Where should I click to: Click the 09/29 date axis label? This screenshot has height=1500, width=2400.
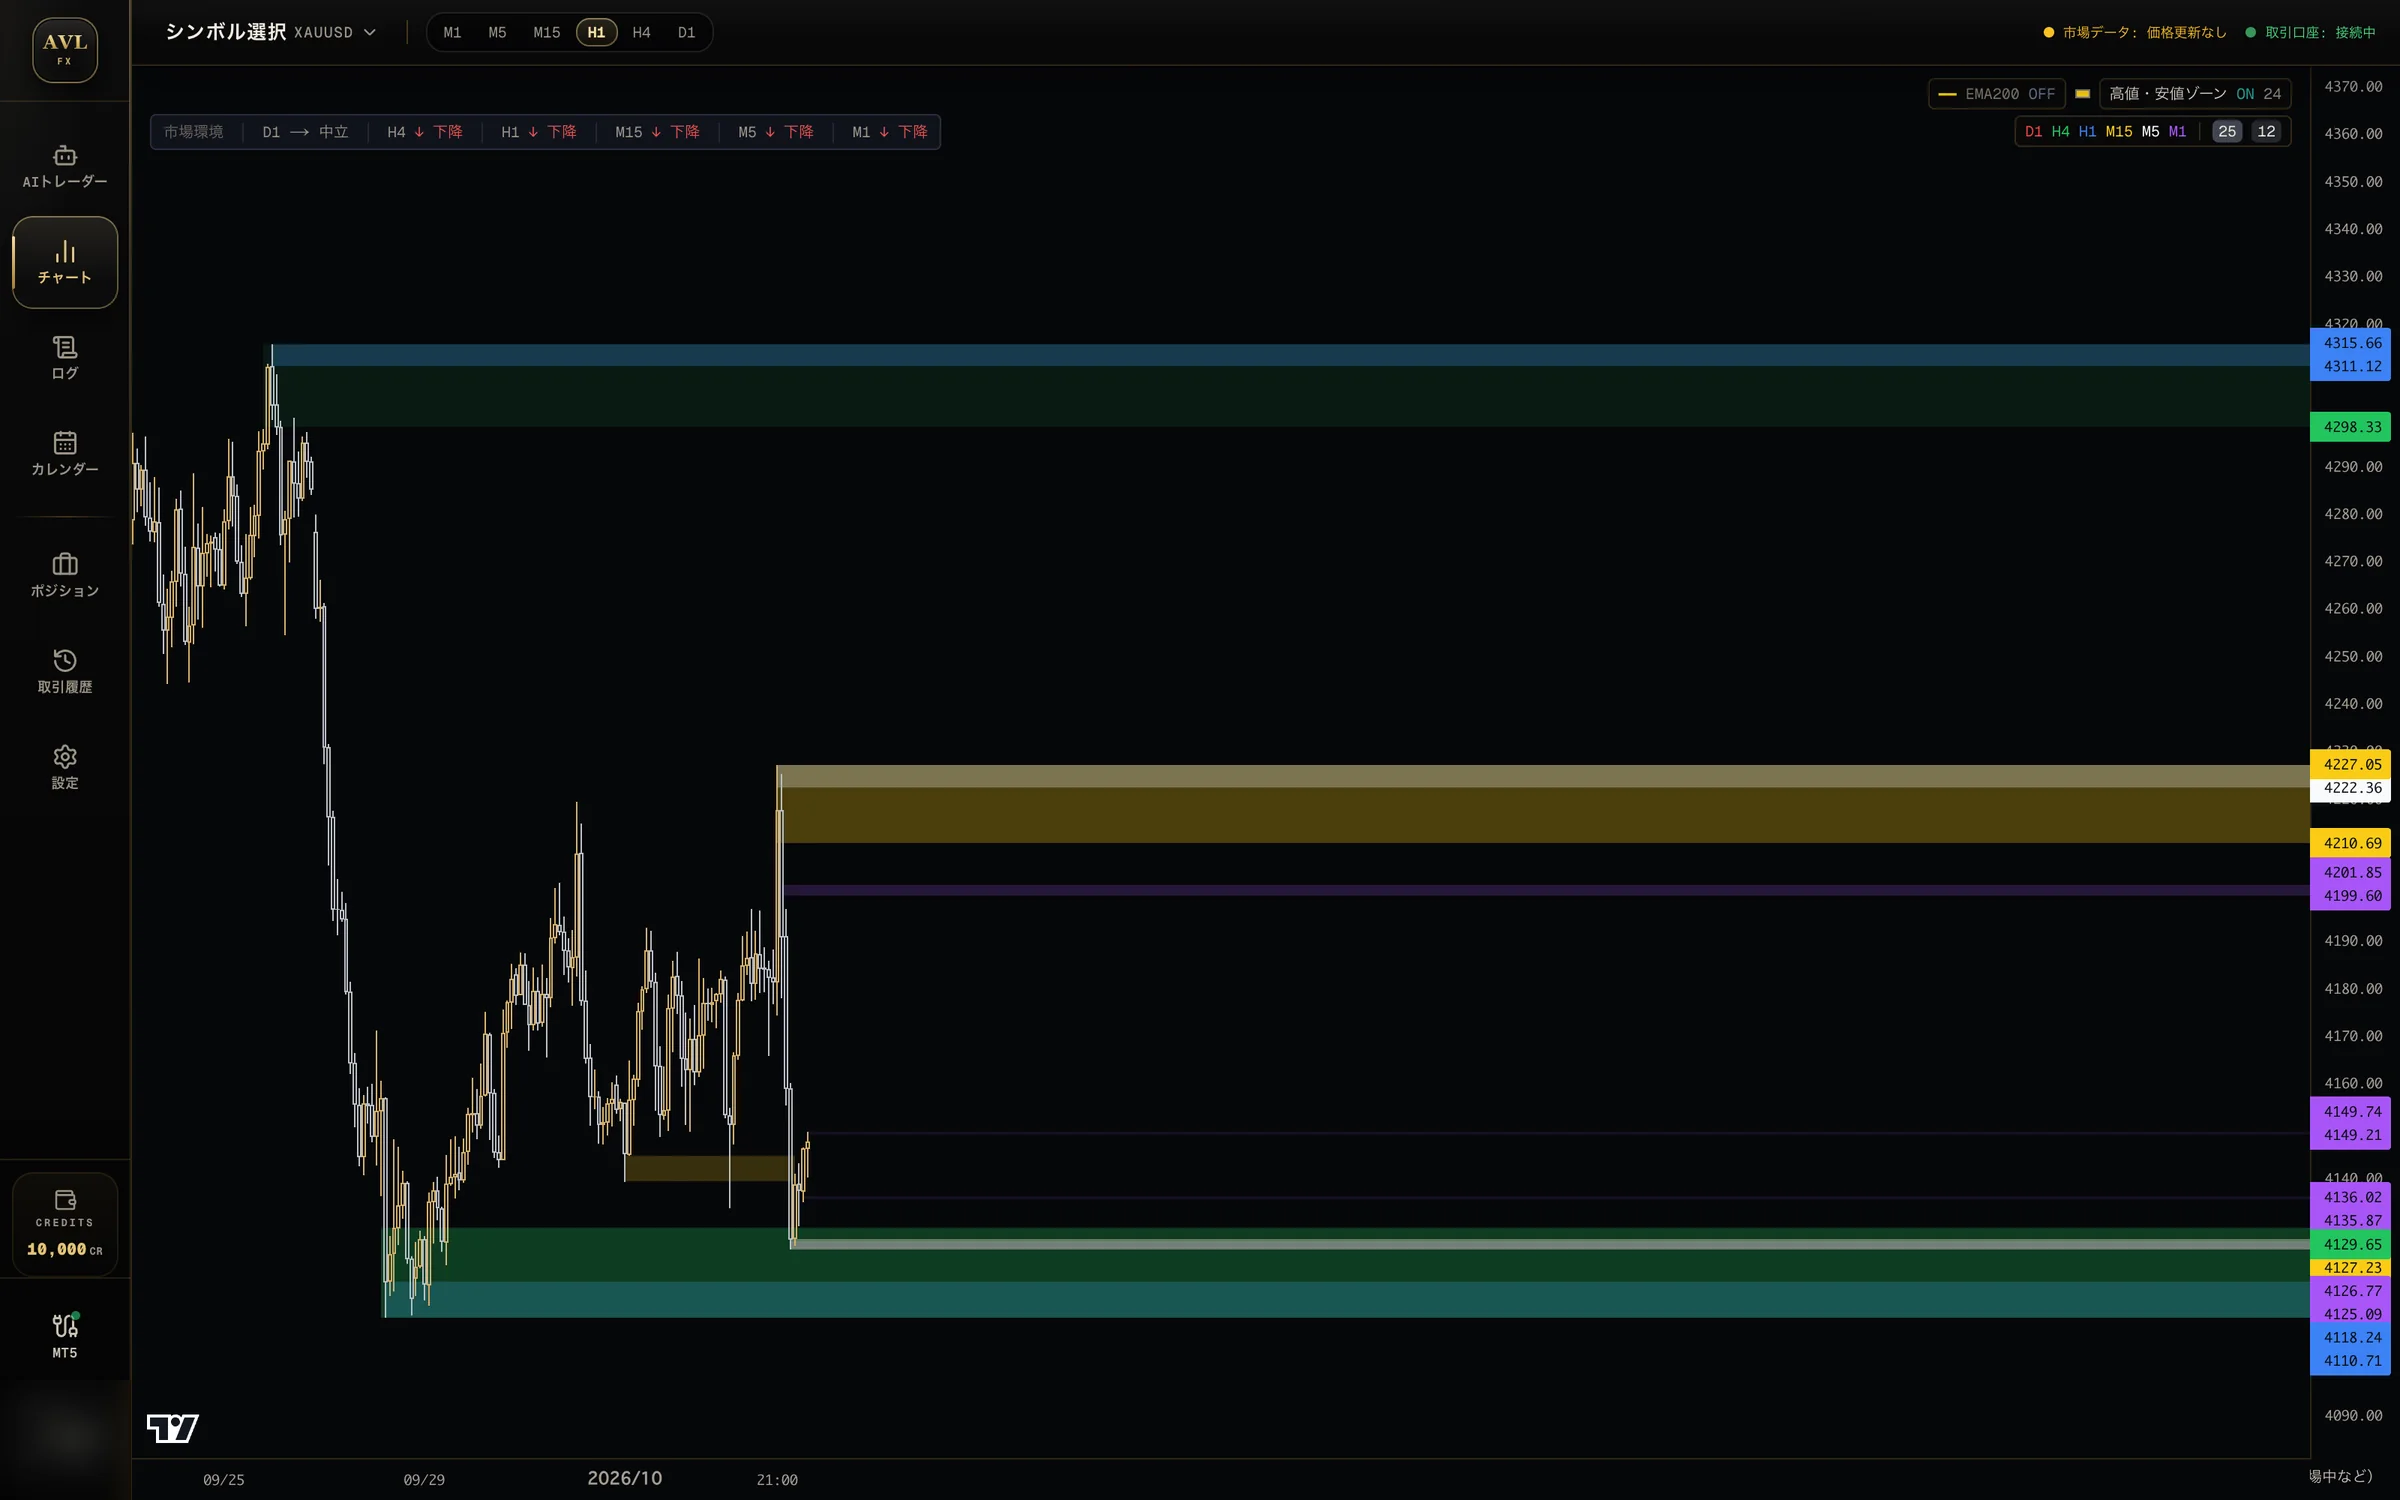pyautogui.click(x=424, y=1480)
